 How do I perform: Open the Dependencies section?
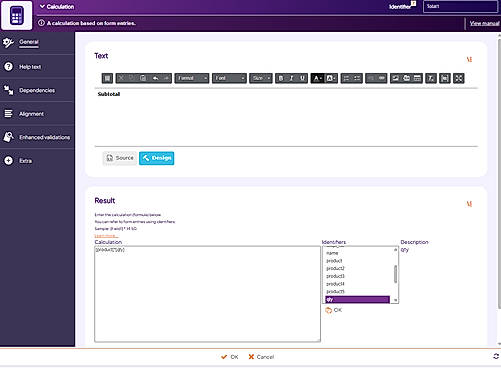tap(37, 90)
